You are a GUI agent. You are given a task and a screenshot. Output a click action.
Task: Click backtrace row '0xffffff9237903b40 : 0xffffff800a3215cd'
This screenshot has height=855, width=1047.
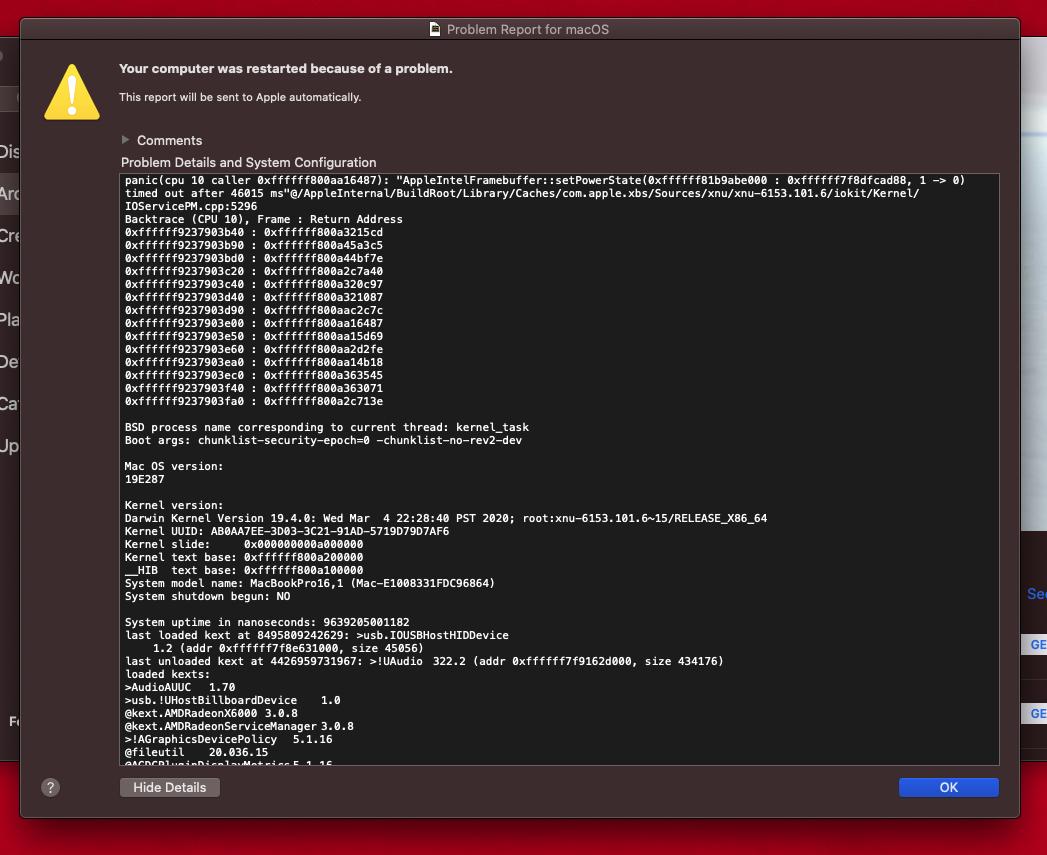point(254,232)
